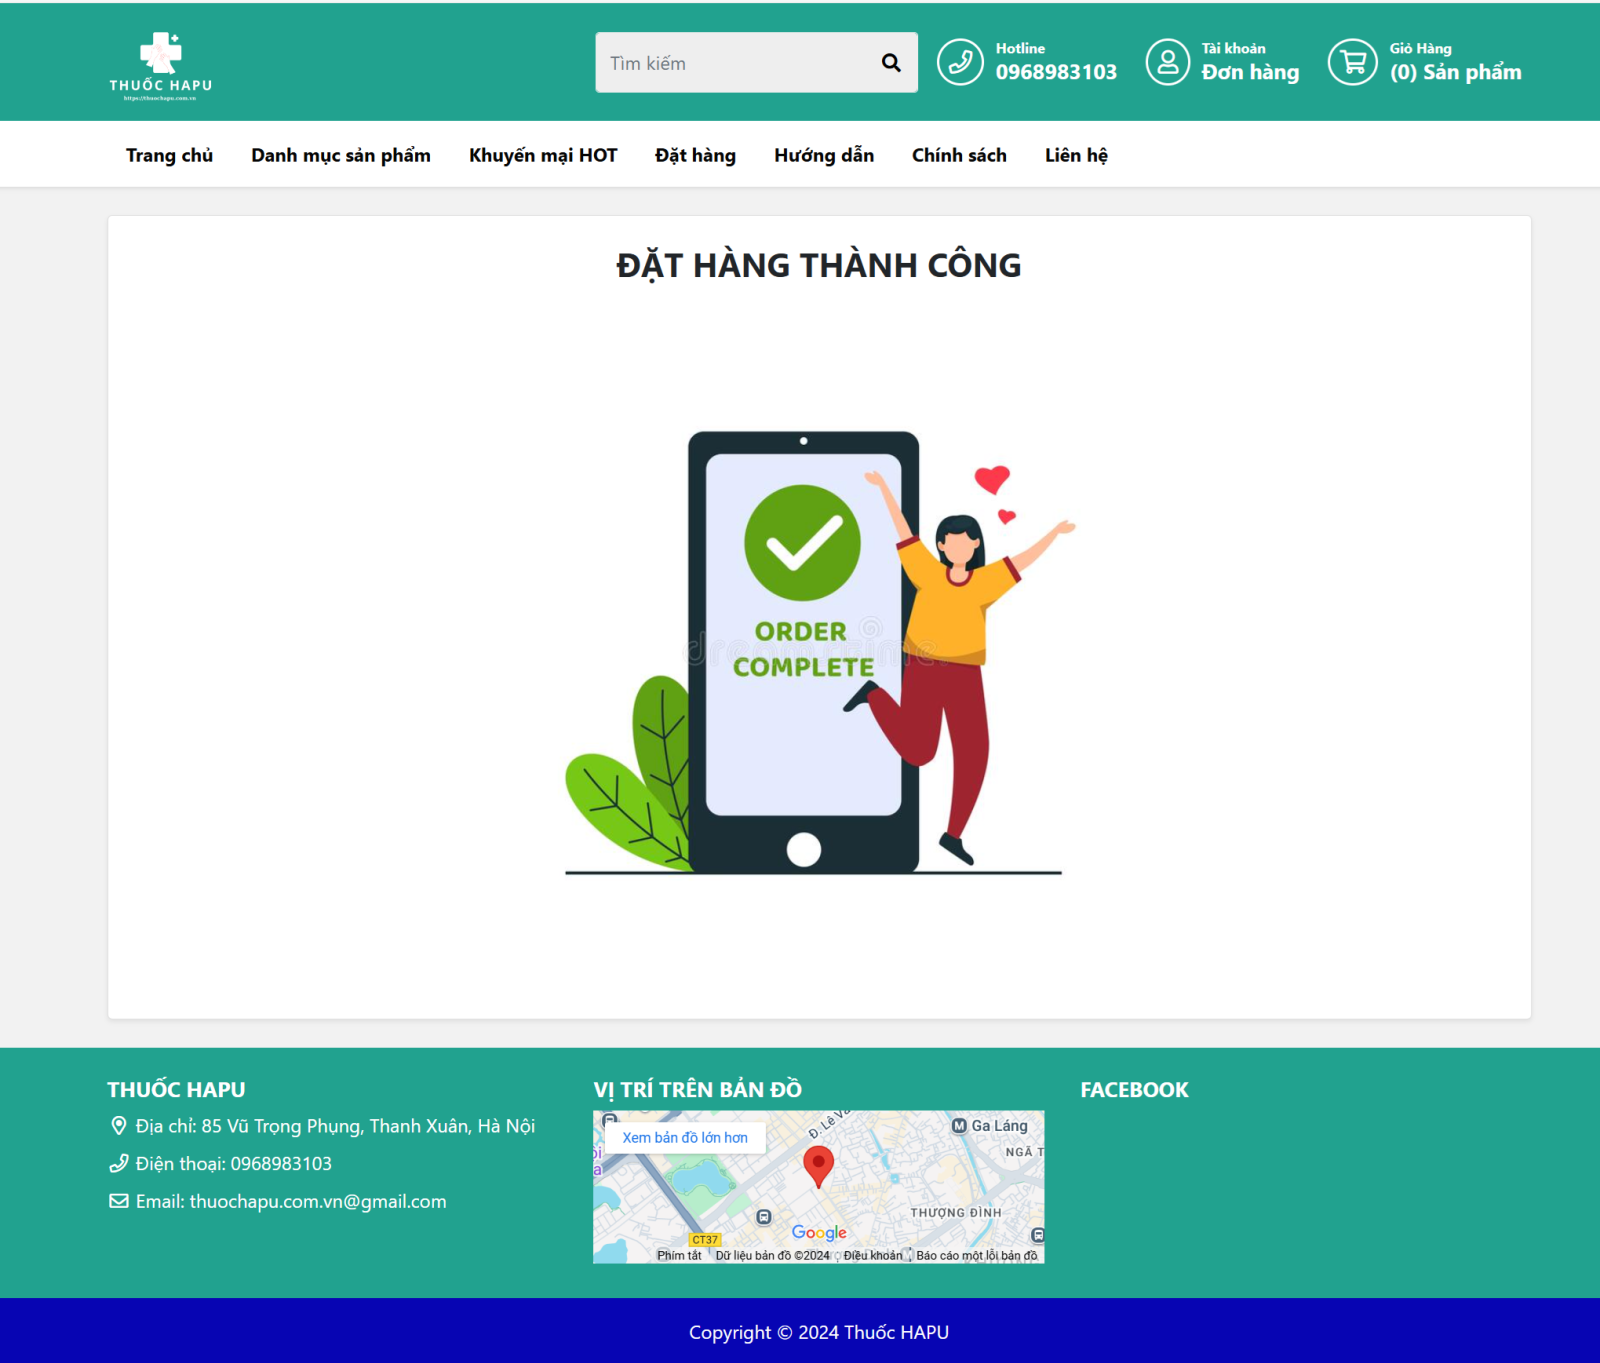Viewport: 1600px width, 1363px height.
Task: Click the footer email envelope icon
Action: 118,1201
